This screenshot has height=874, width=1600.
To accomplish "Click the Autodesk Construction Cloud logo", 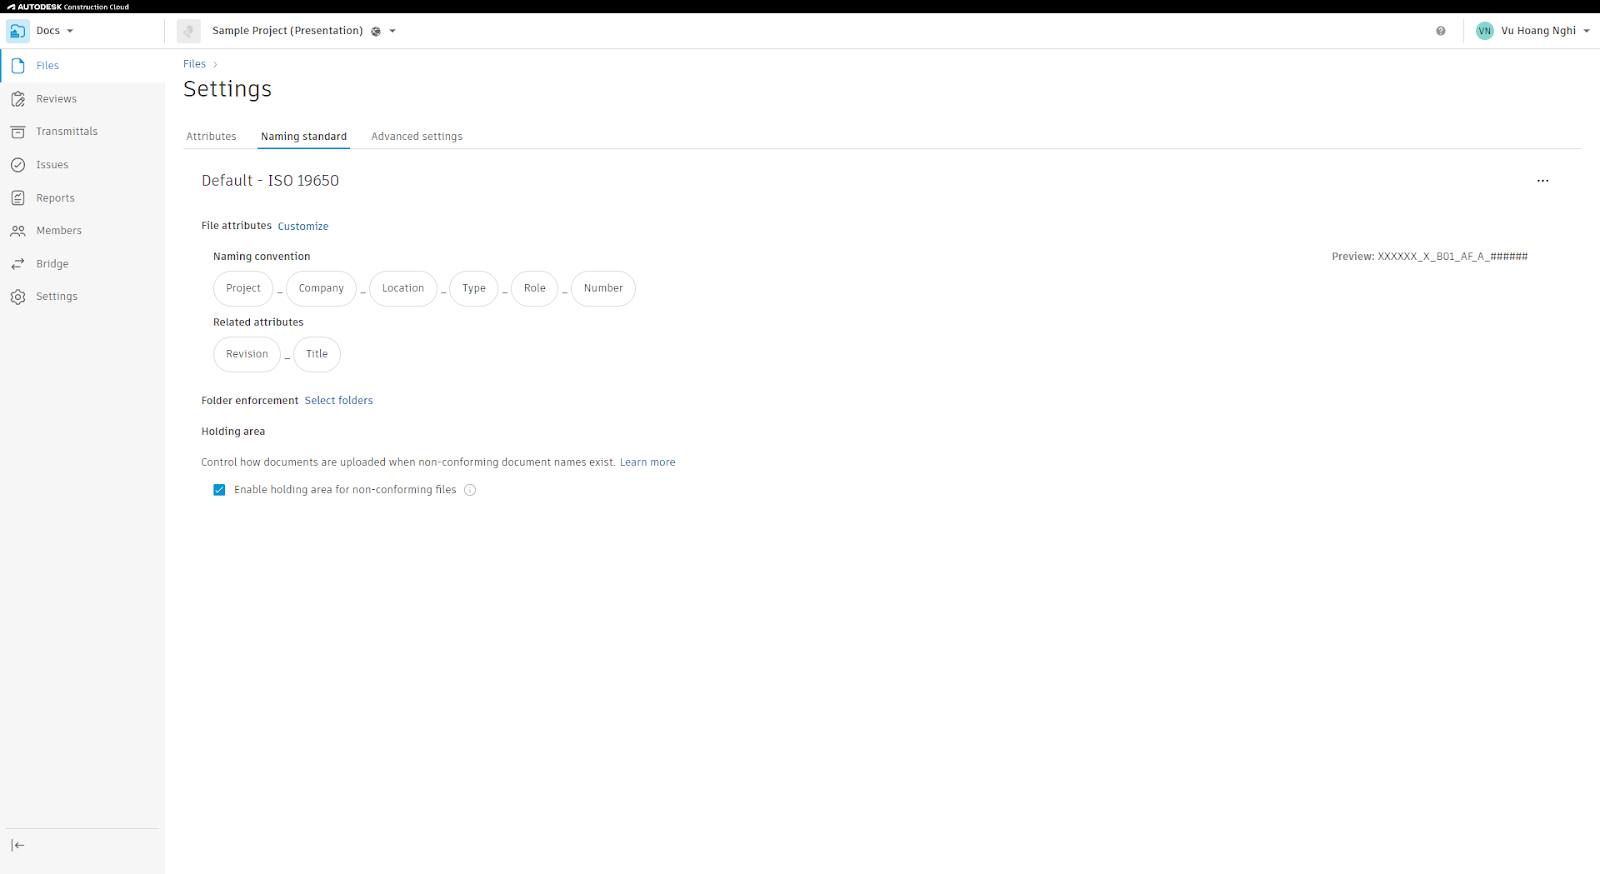I will [x=68, y=7].
